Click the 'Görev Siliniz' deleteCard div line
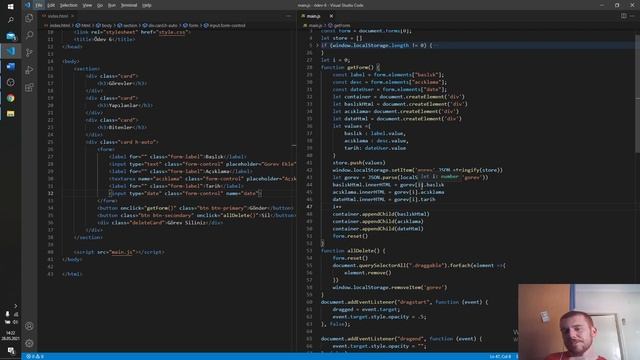This screenshot has width=640, height=360. click(160, 223)
